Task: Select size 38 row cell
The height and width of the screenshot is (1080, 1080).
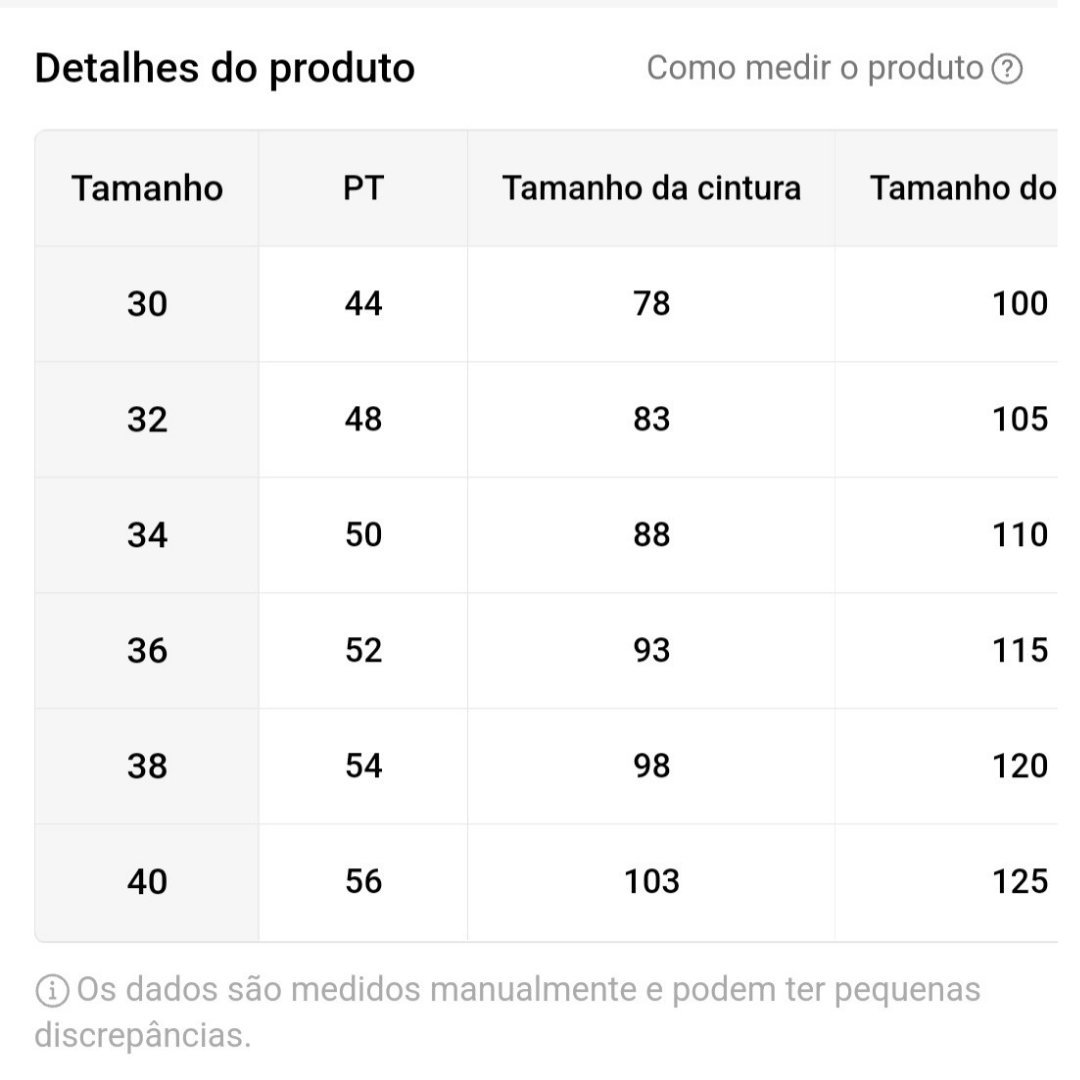Action: (x=147, y=767)
